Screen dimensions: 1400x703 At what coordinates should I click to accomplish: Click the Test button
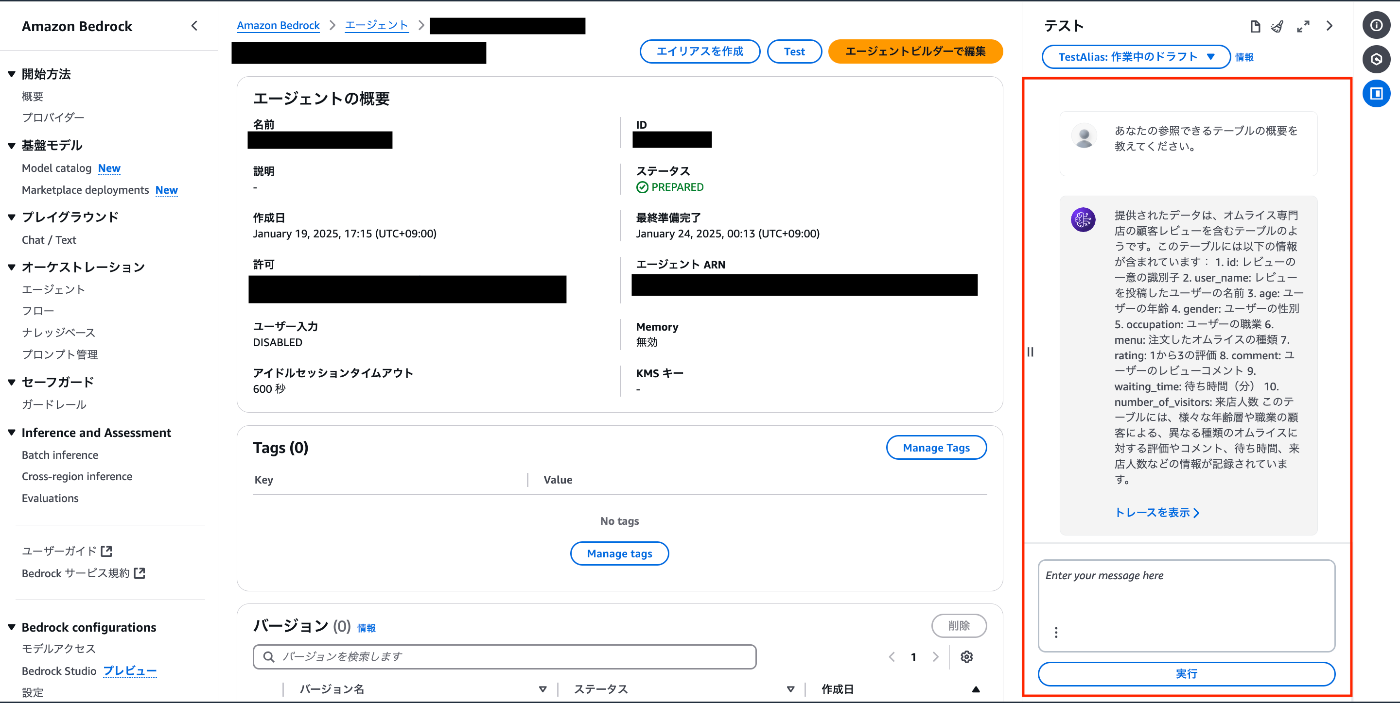click(x=795, y=52)
